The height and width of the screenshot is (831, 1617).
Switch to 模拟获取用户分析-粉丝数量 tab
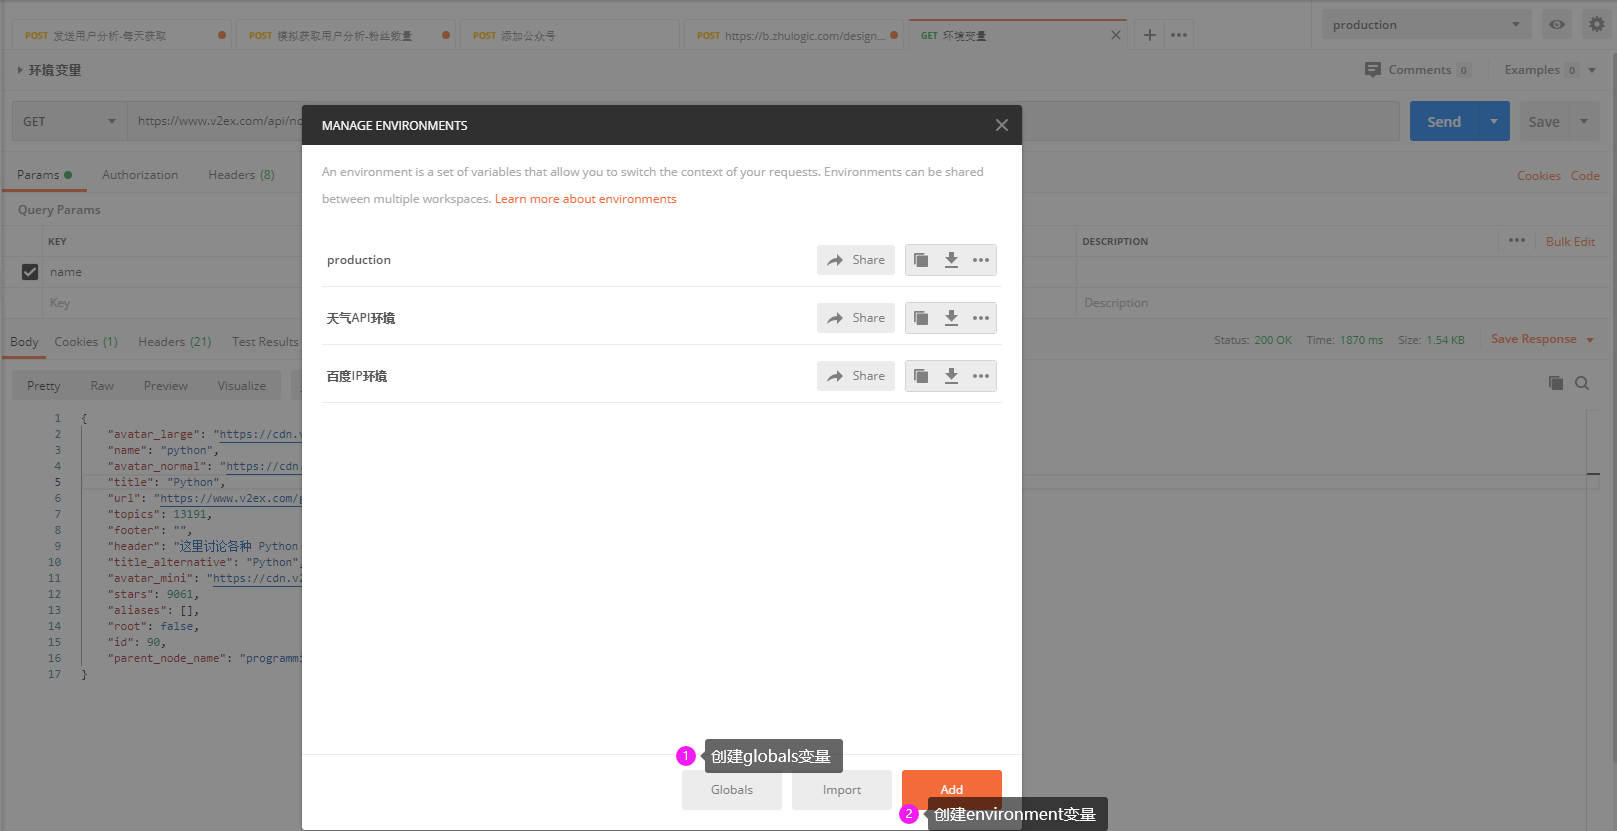(346, 35)
